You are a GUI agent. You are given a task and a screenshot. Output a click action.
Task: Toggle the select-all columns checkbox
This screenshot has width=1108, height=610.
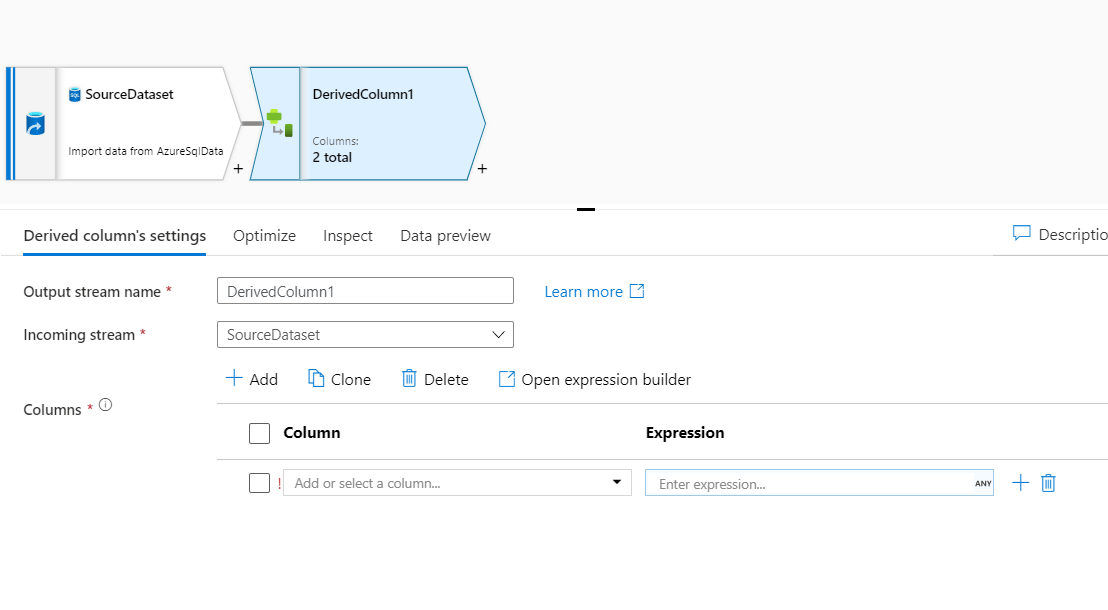pyautogui.click(x=259, y=433)
